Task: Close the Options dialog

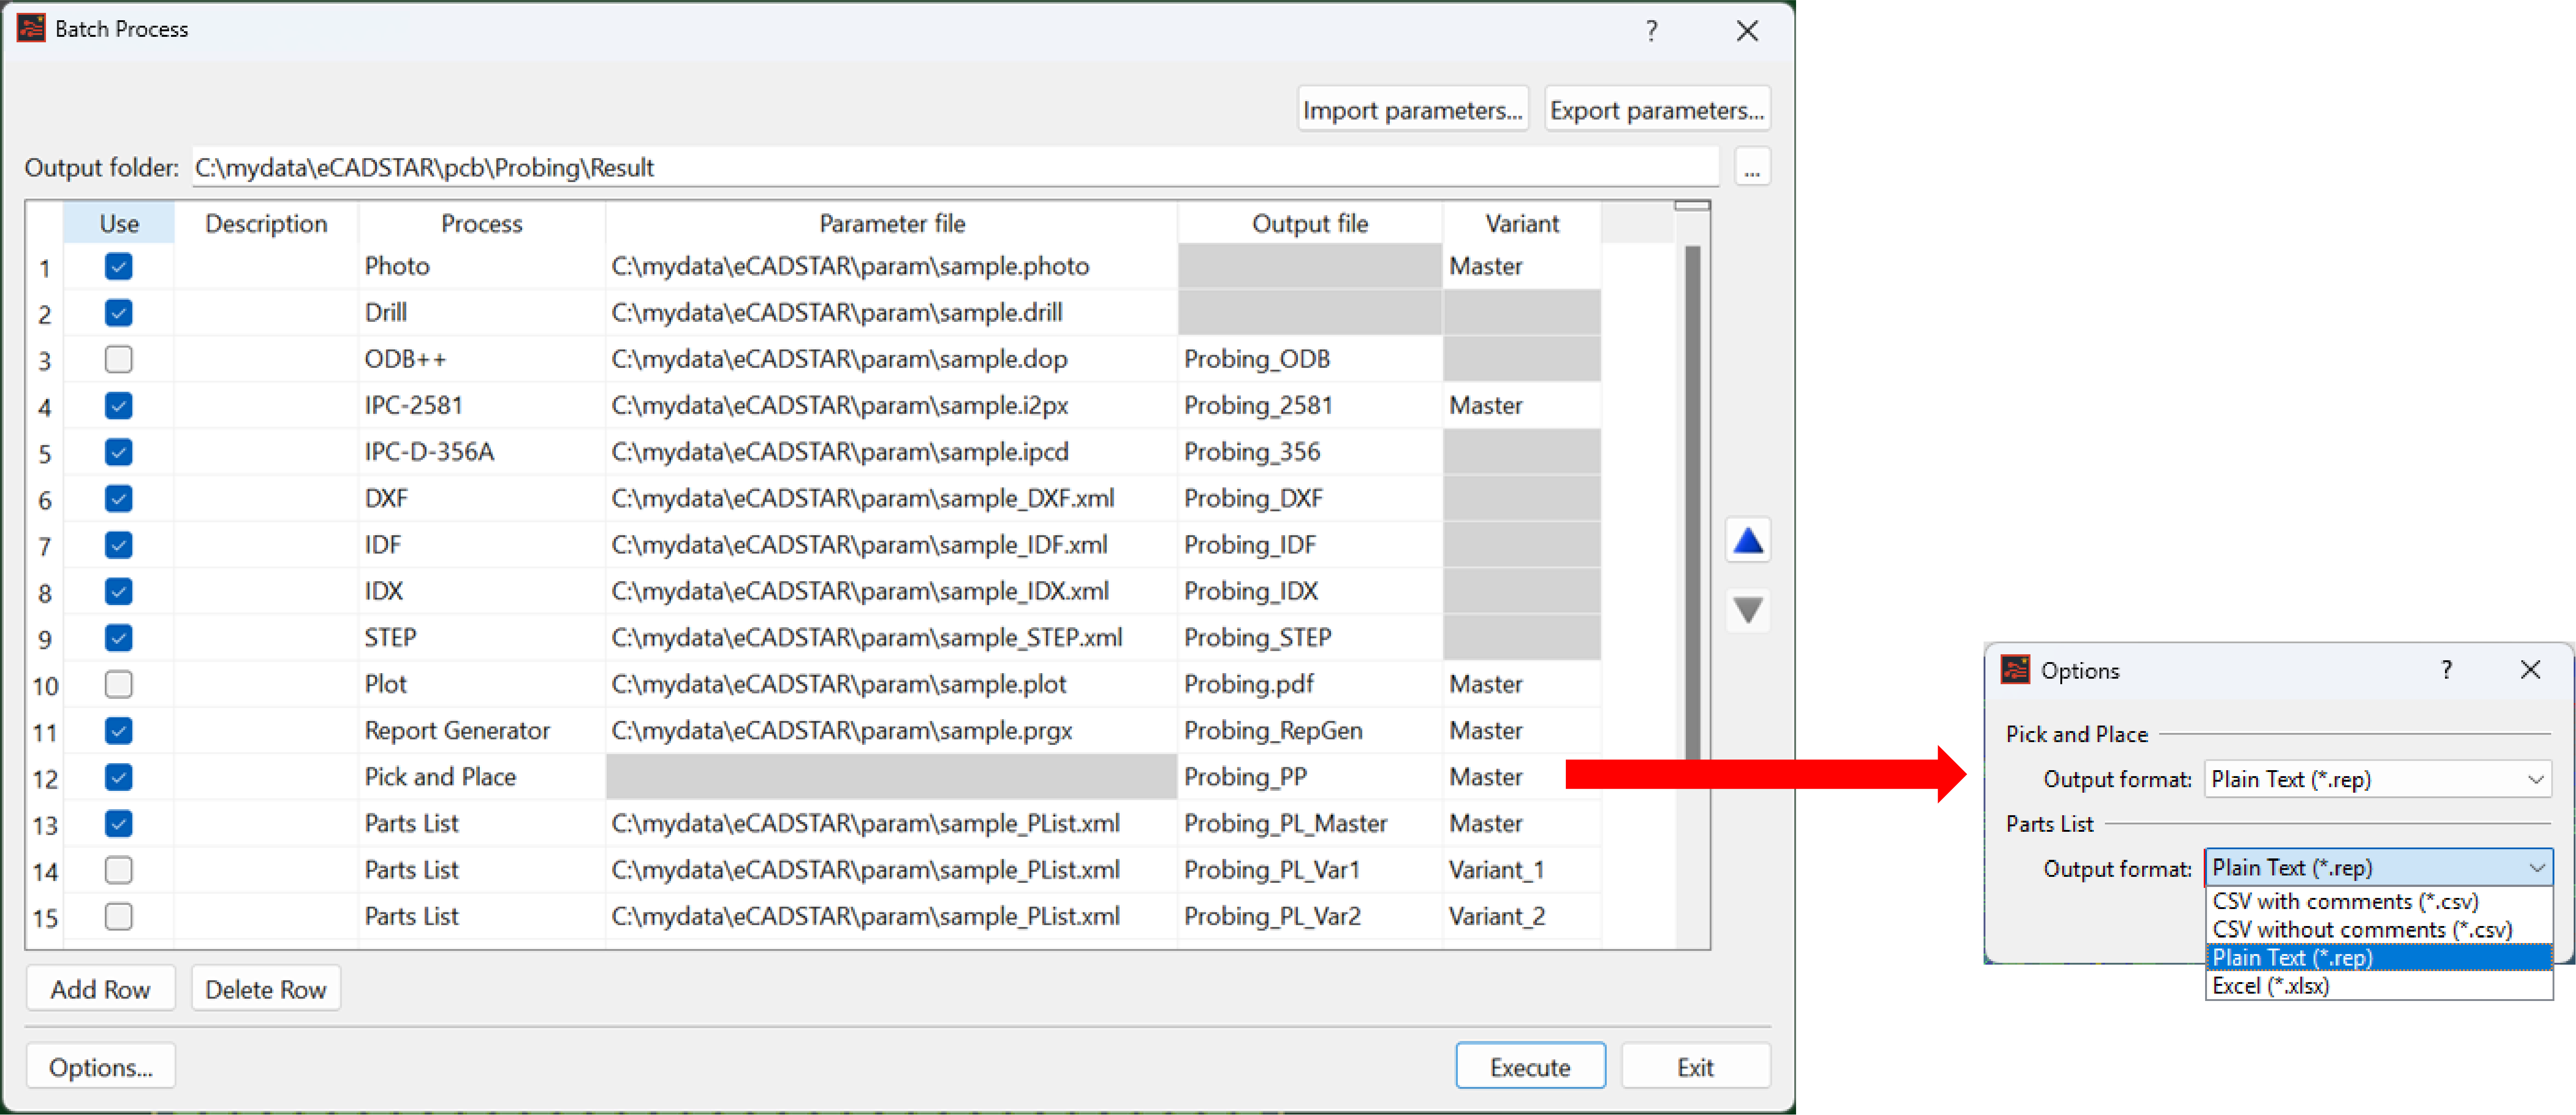Action: [x=2530, y=670]
